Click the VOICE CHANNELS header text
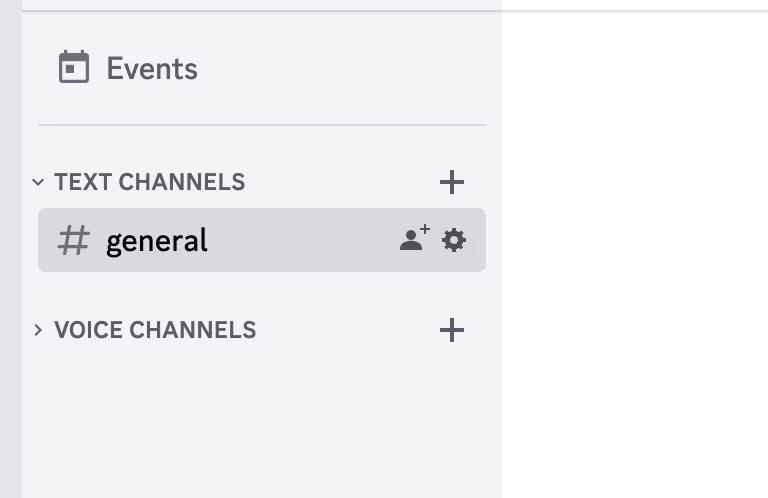768x498 pixels. [x=155, y=330]
